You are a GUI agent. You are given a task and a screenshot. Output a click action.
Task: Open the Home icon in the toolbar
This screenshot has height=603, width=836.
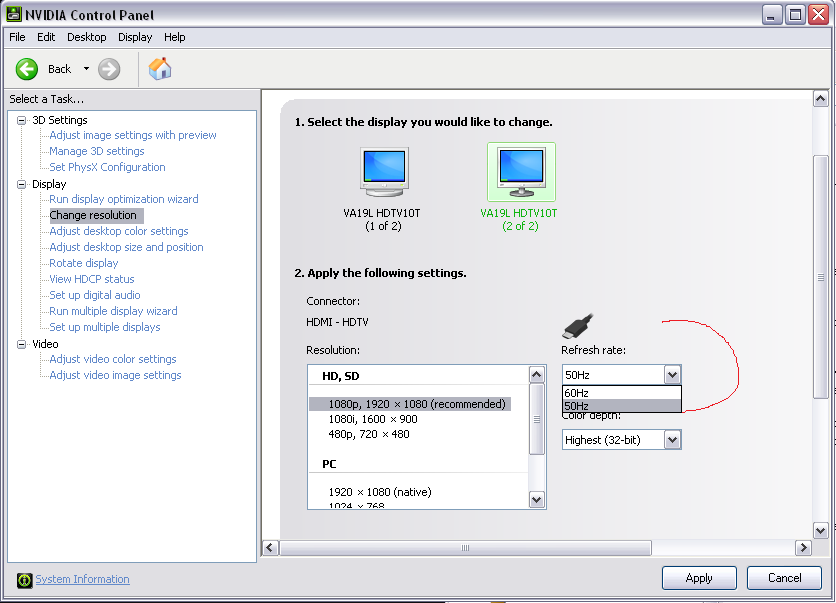pos(160,69)
